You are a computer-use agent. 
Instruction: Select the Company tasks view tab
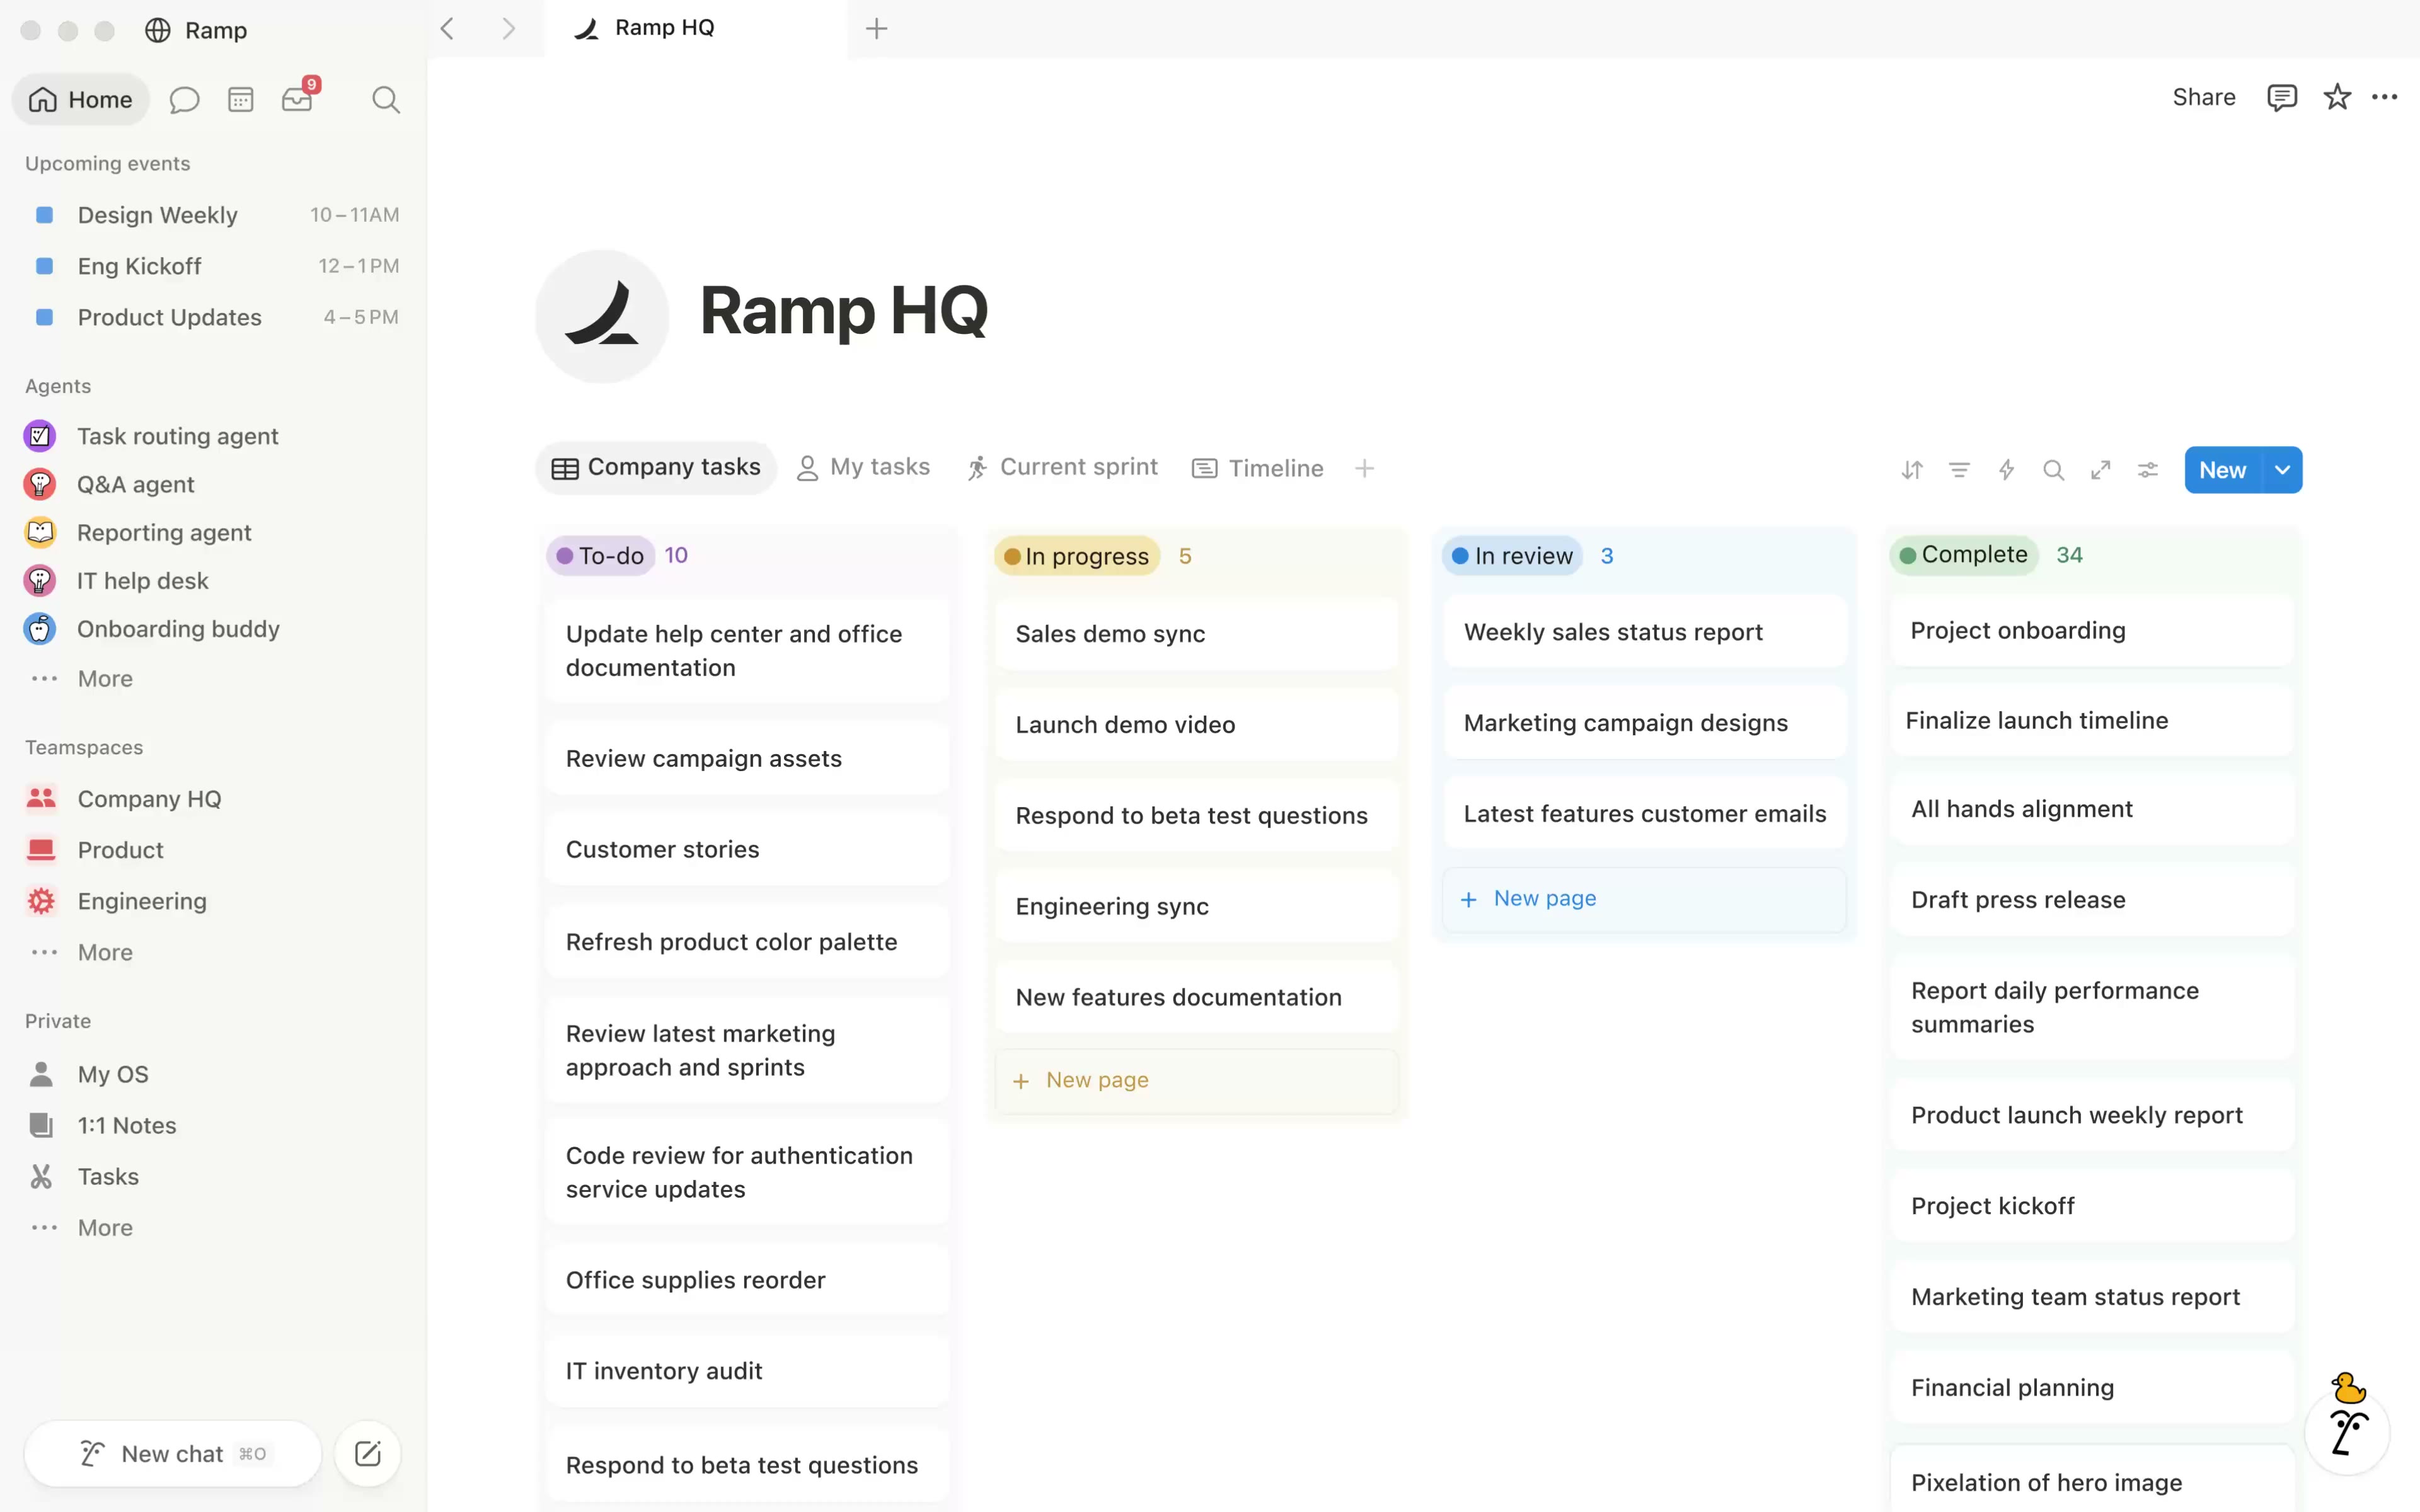tap(656, 467)
